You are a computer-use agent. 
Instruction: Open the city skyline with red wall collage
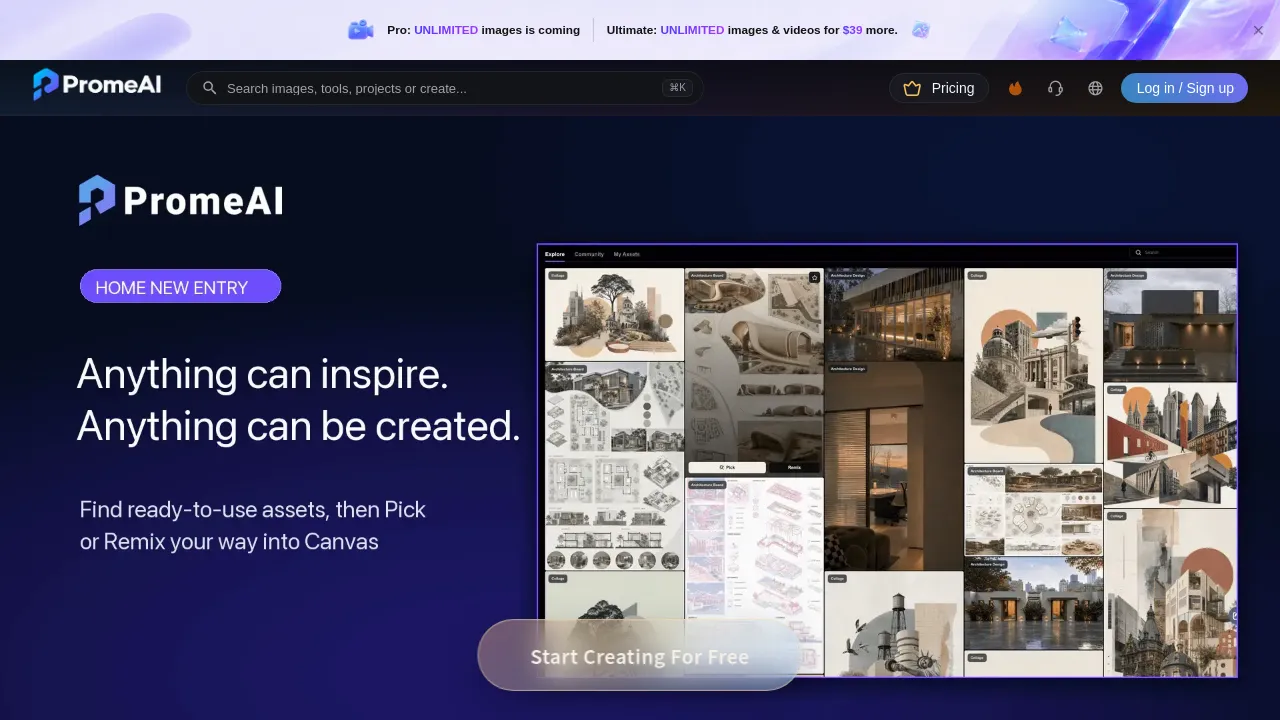point(1170,446)
